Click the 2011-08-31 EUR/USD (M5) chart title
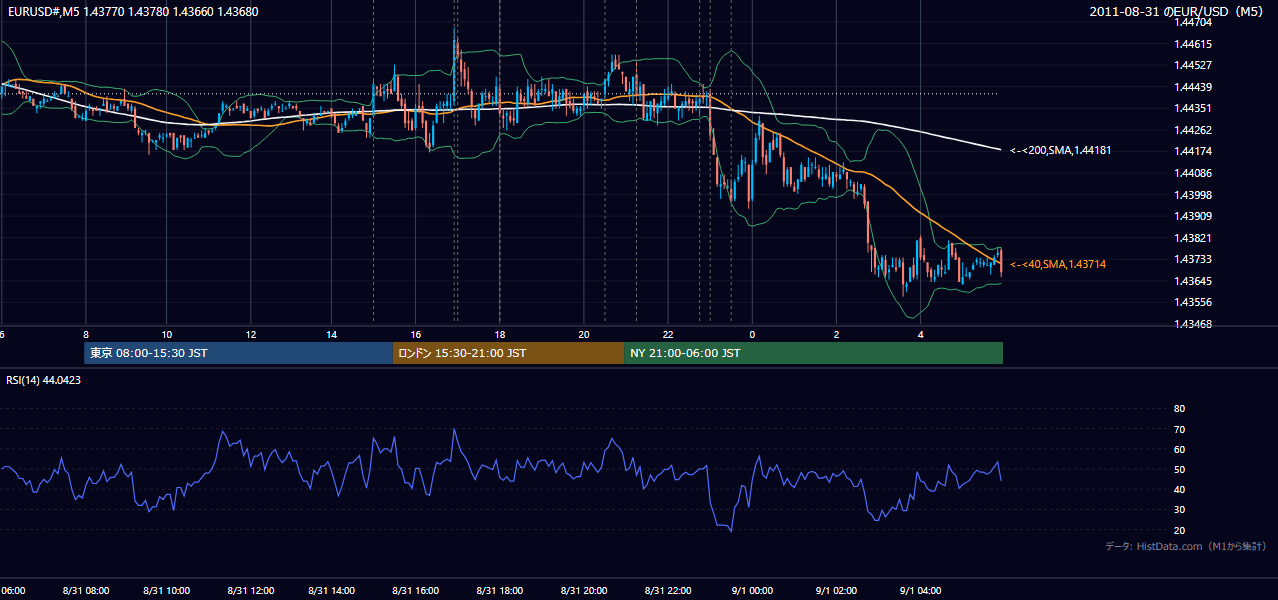Image resolution: width=1278 pixels, height=600 pixels. pos(1177,12)
